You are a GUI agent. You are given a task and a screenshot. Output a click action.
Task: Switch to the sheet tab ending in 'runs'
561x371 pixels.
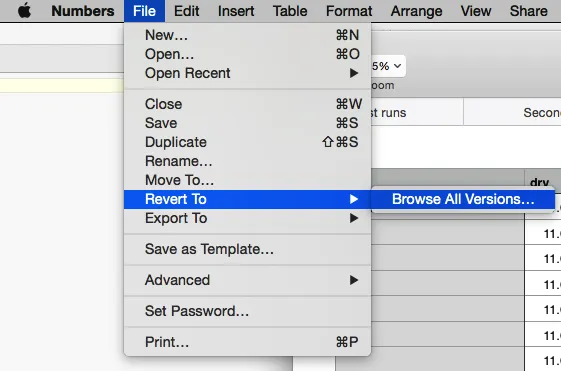click(x=417, y=113)
